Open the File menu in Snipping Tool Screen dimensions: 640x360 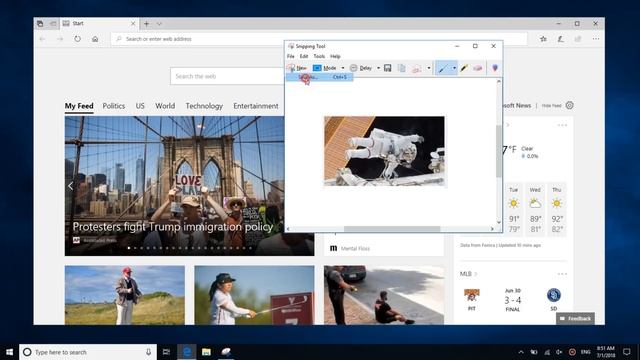click(x=291, y=56)
